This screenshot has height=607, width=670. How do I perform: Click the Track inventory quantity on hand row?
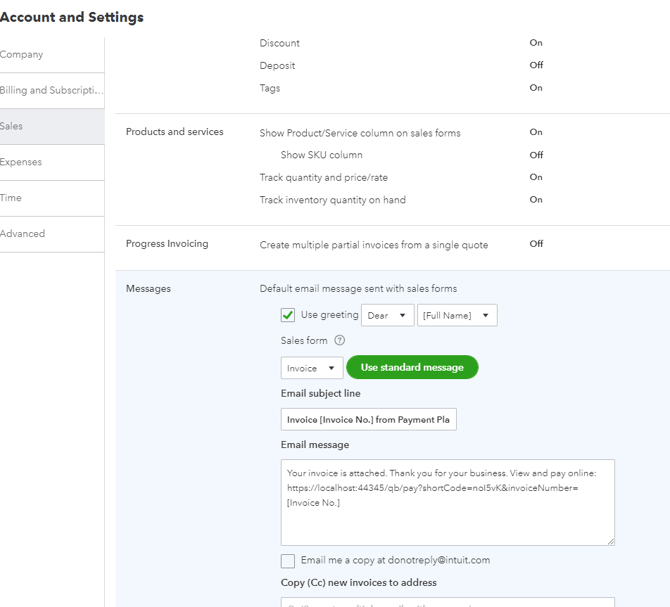333,200
